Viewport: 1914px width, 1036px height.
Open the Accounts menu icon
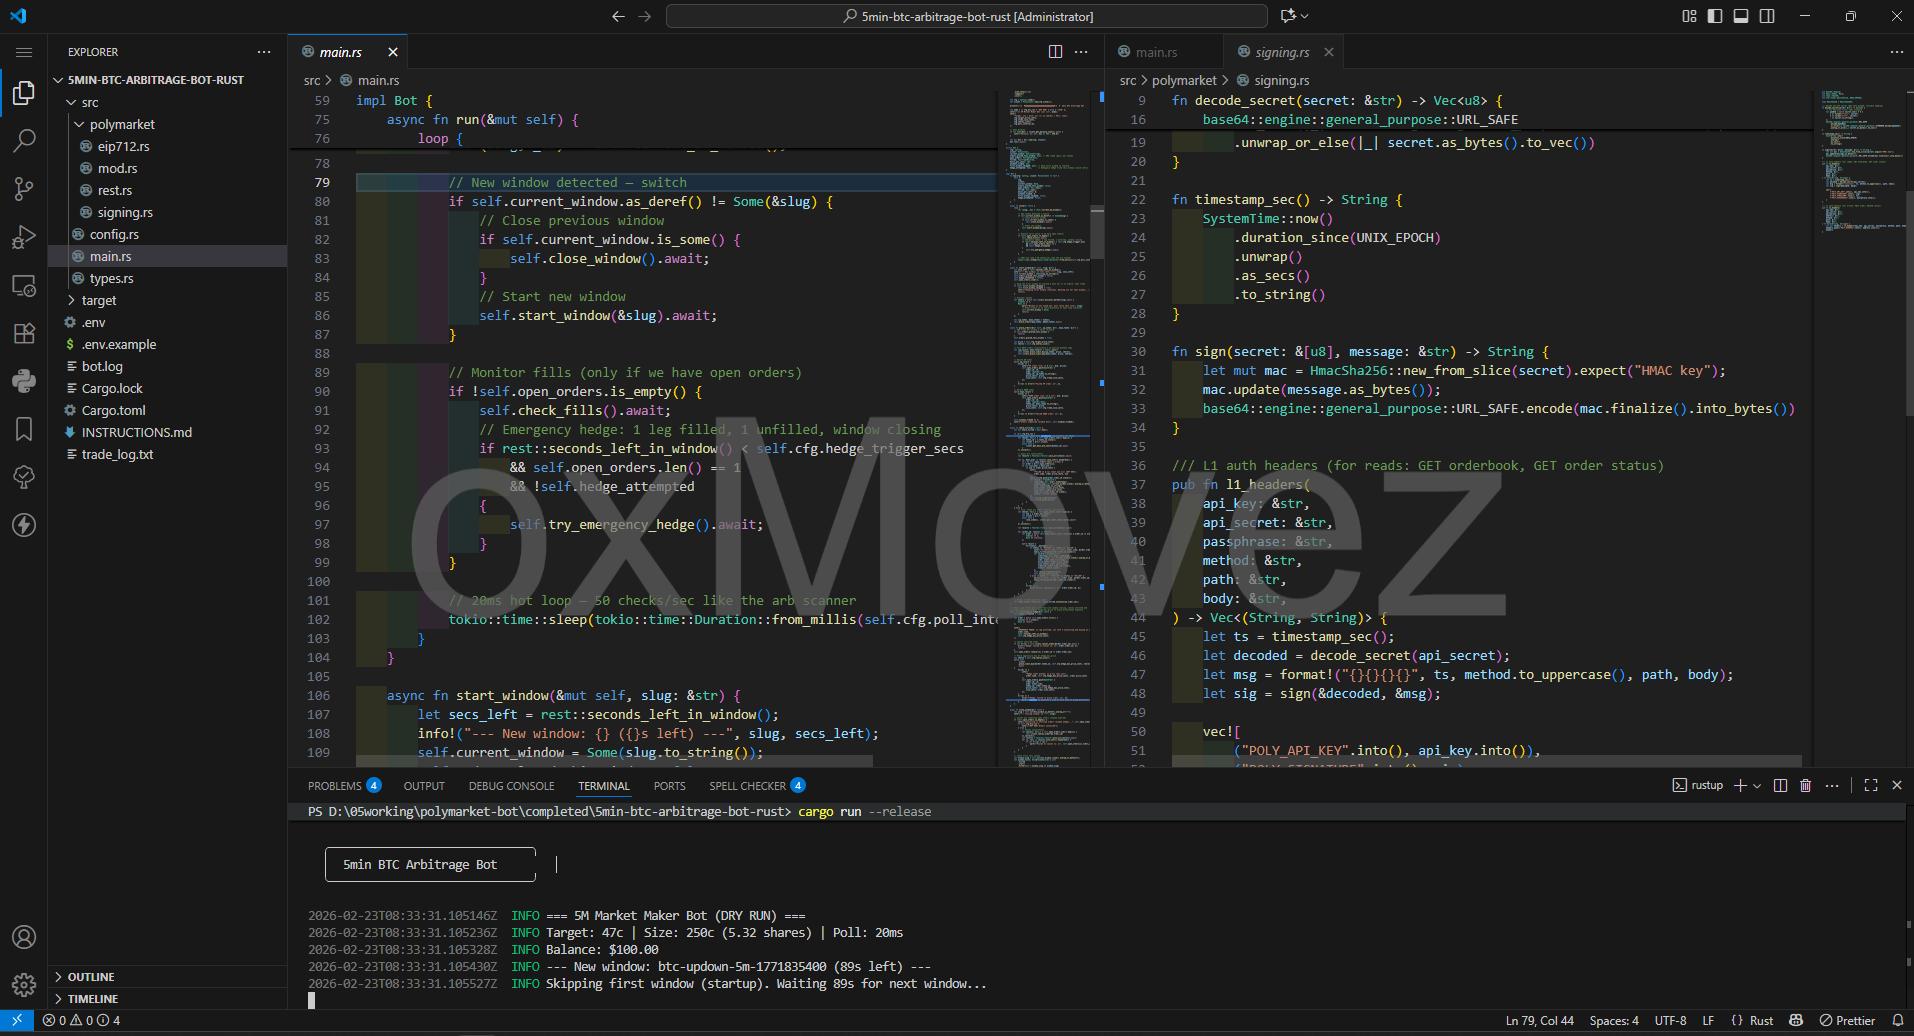click(x=24, y=937)
